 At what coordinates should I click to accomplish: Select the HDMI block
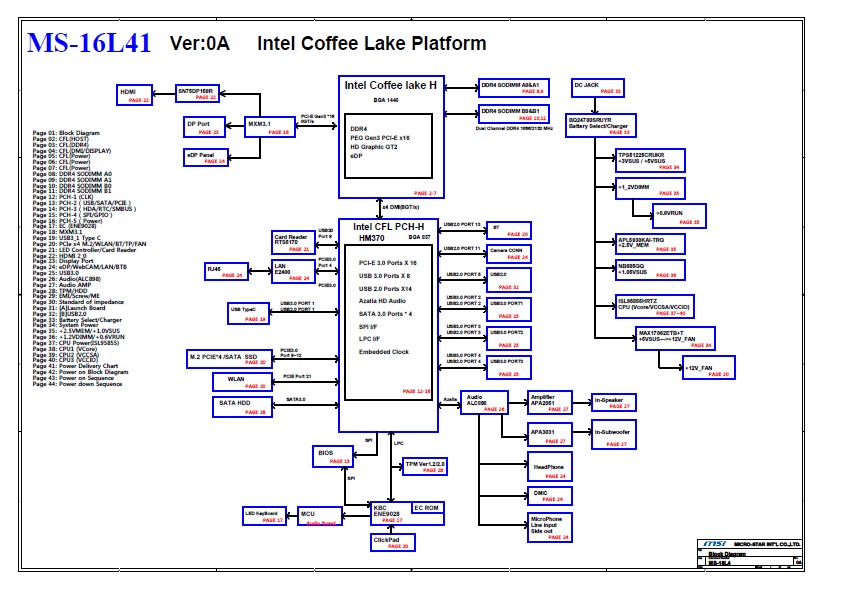point(135,95)
